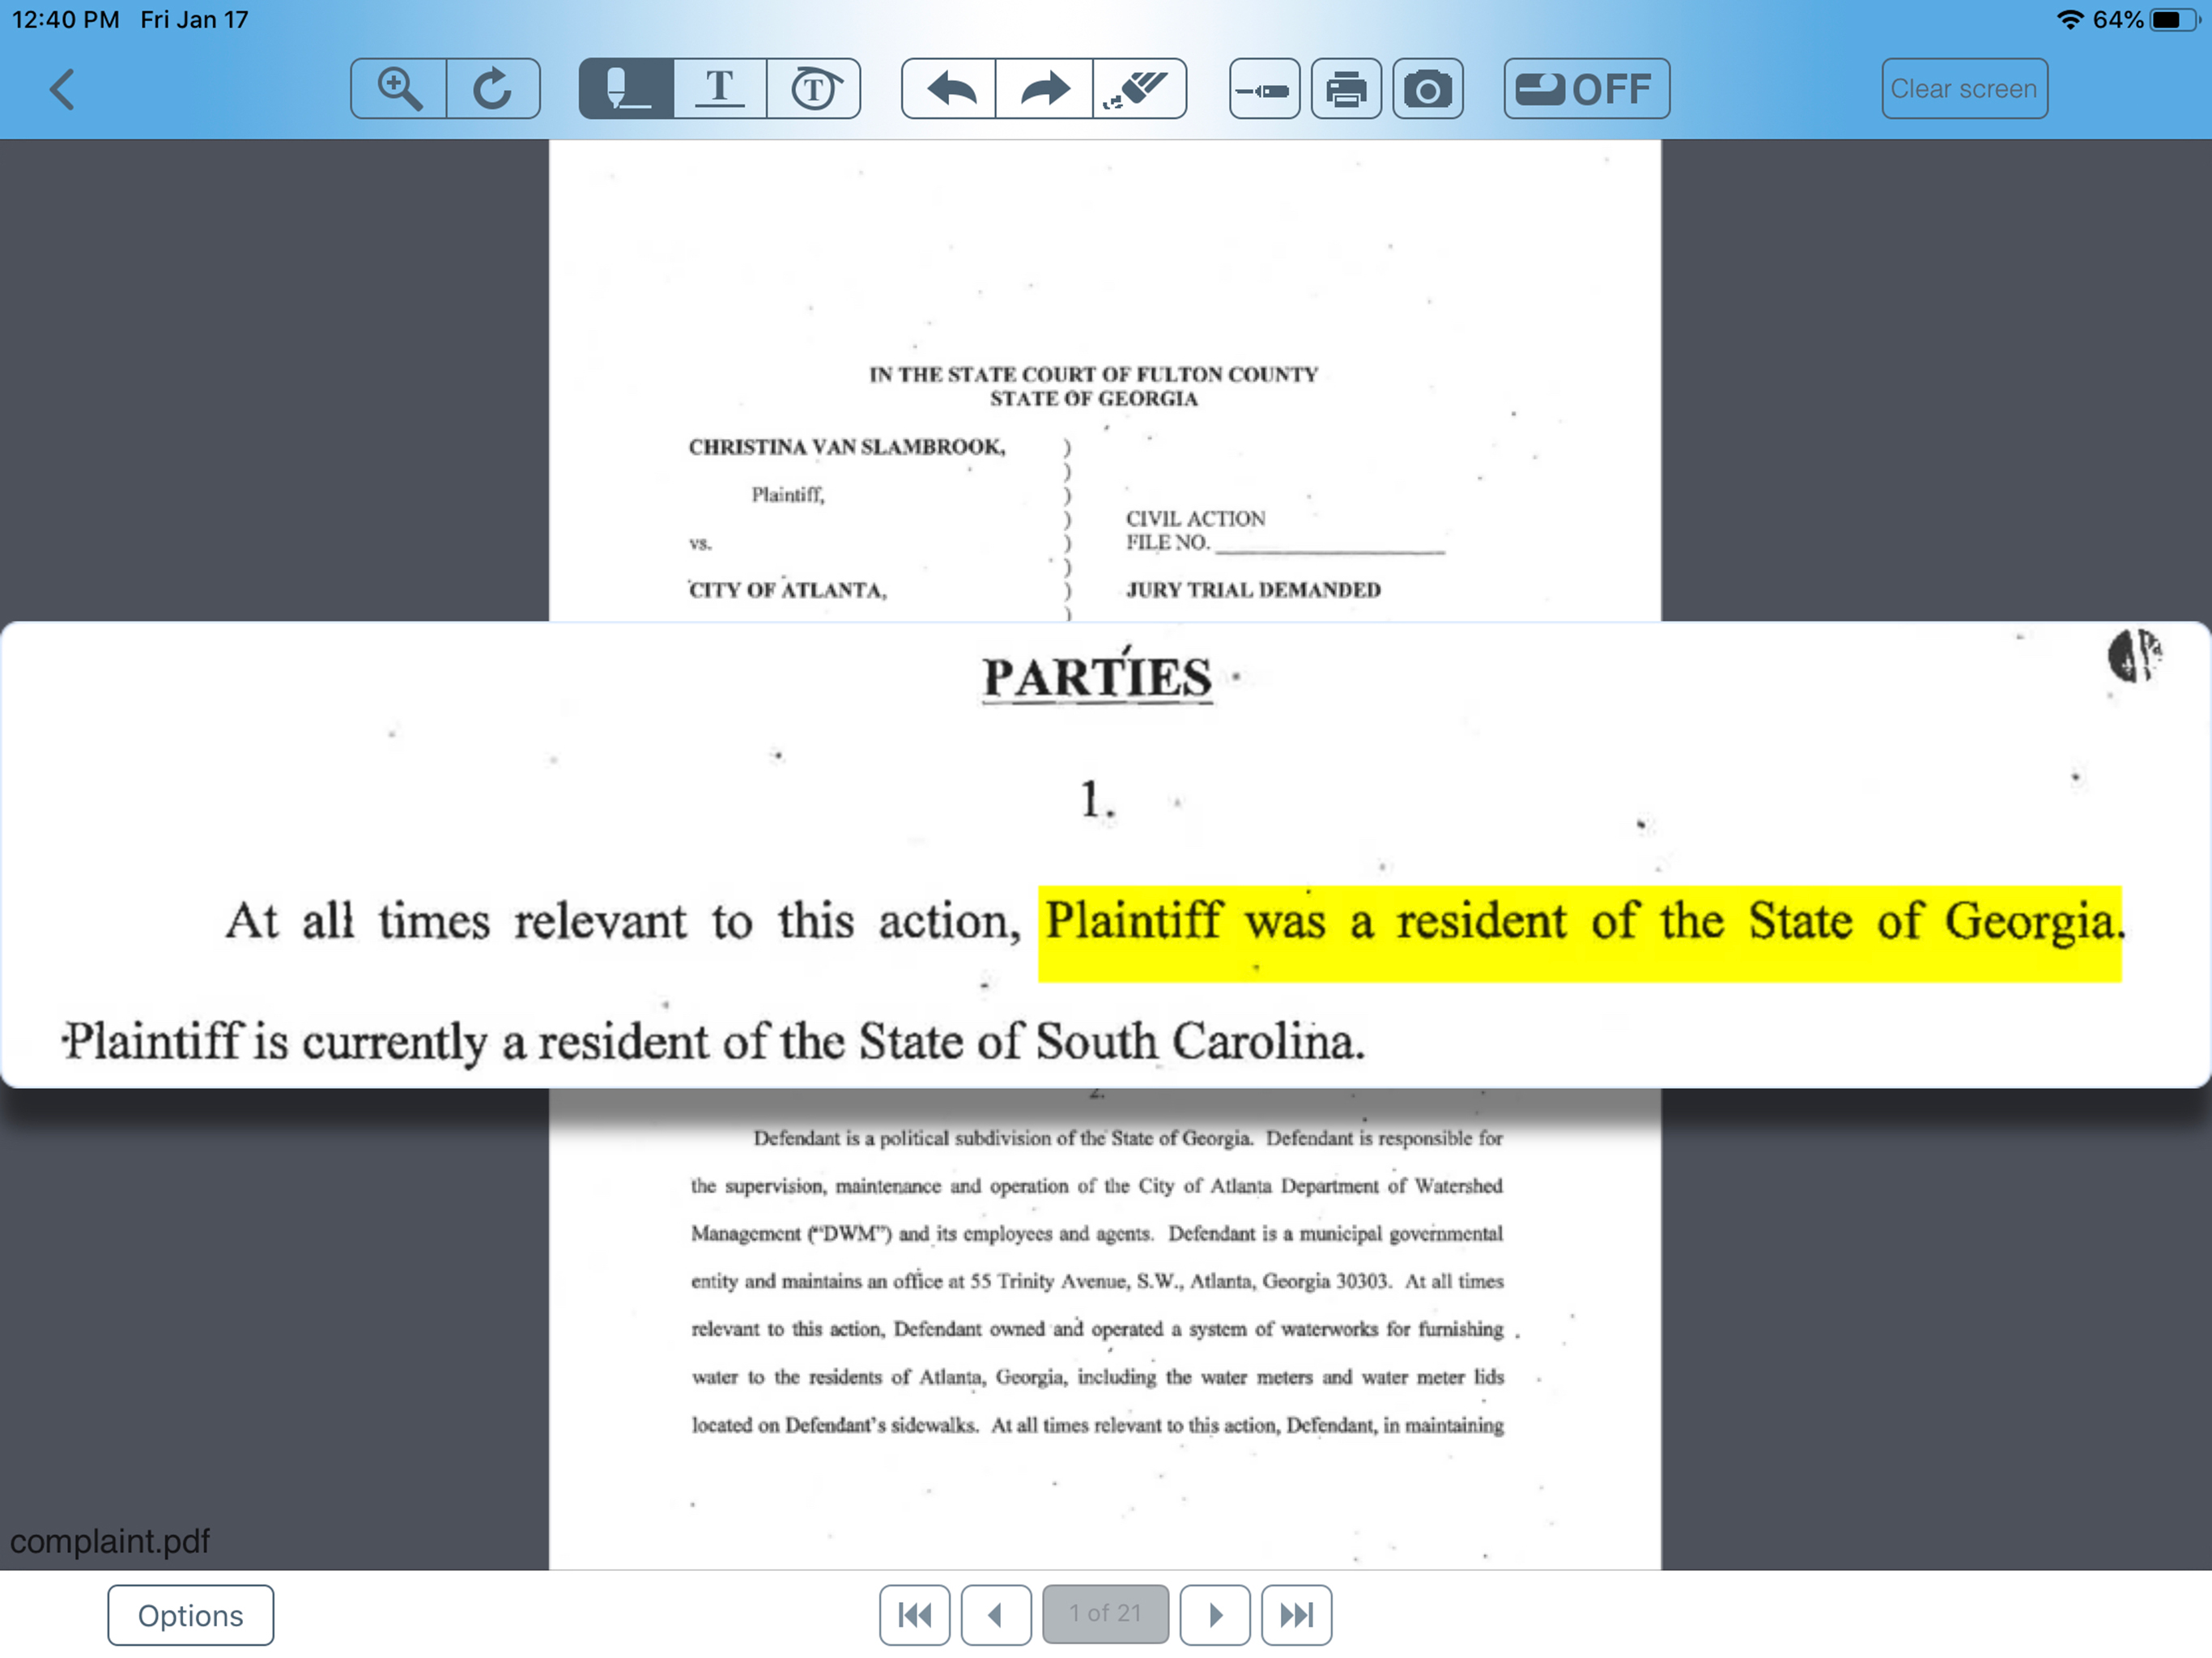Image resolution: width=2212 pixels, height=1658 pixels.
Task: Print the document
Action: [x=1346, y=89]
